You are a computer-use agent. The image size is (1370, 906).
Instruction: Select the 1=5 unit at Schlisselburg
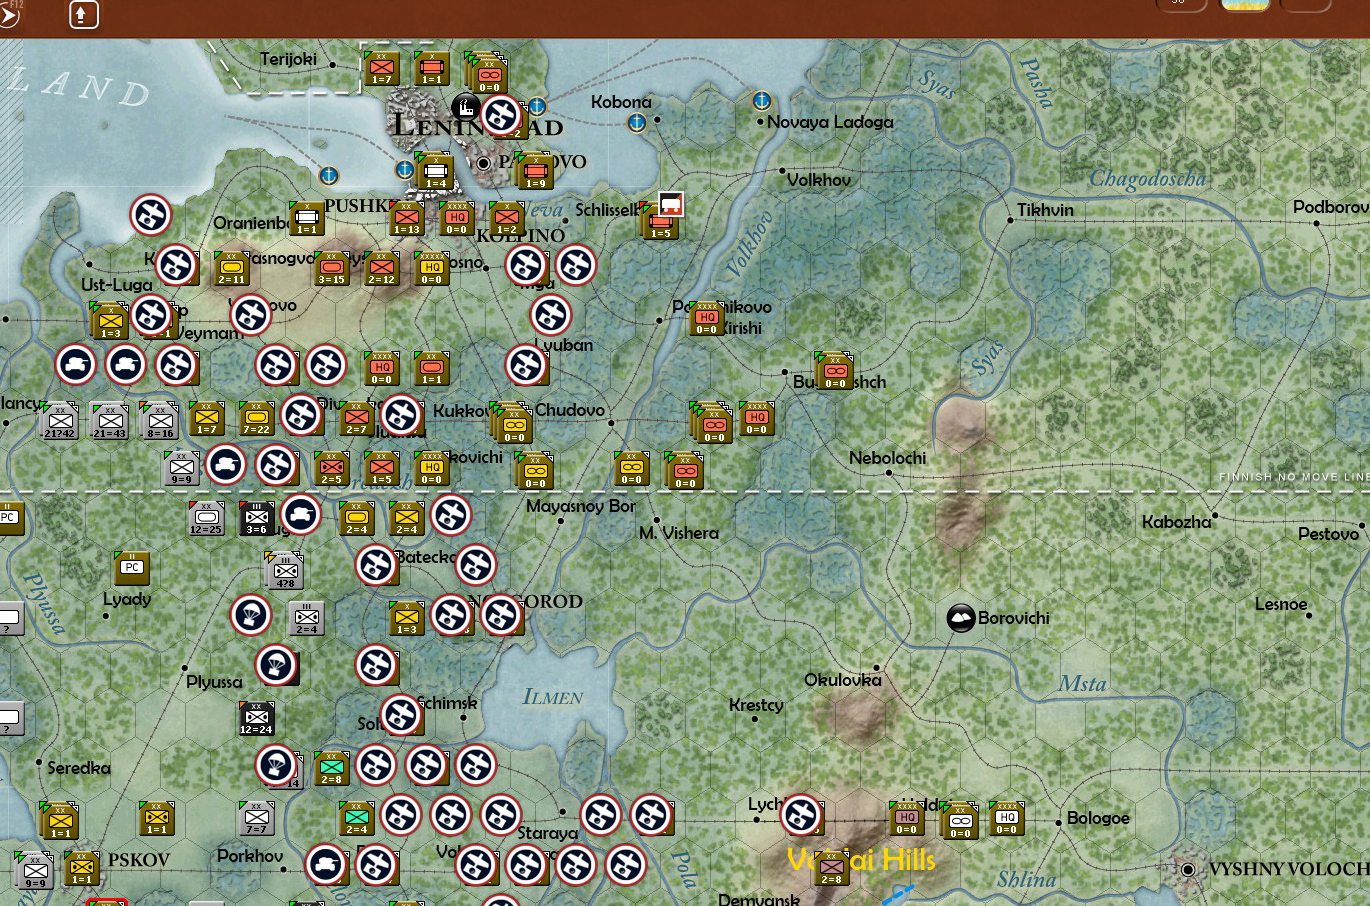coord(660,223)
